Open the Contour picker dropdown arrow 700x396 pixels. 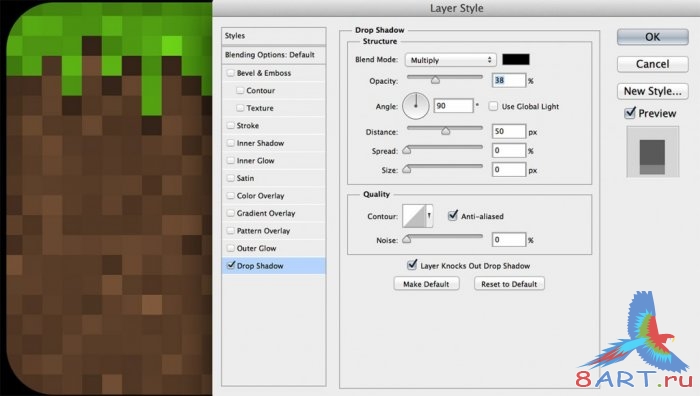point(429,216)
